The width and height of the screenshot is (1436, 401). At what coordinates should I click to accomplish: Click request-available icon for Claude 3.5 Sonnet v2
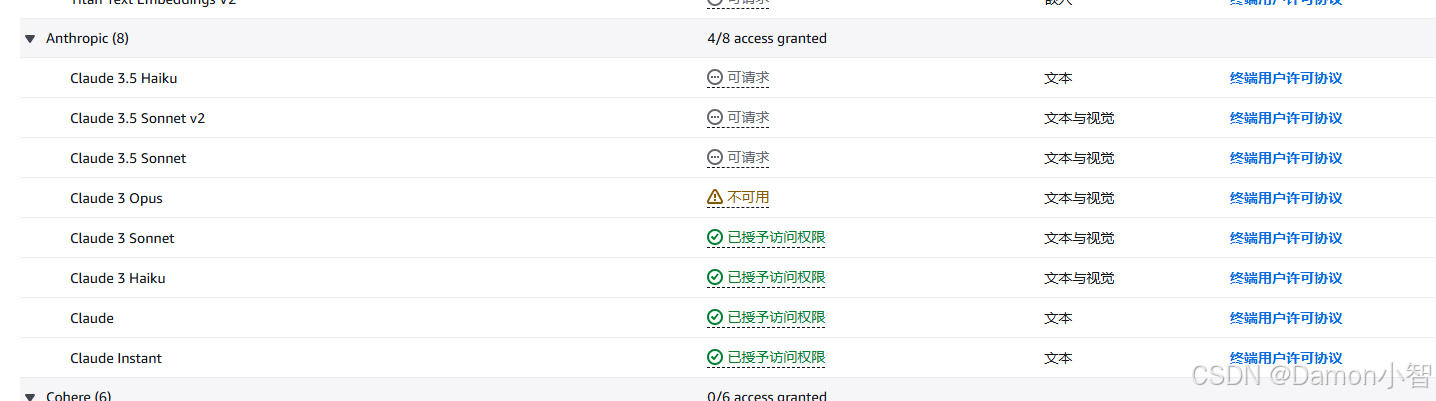click(x=714, y=117)
